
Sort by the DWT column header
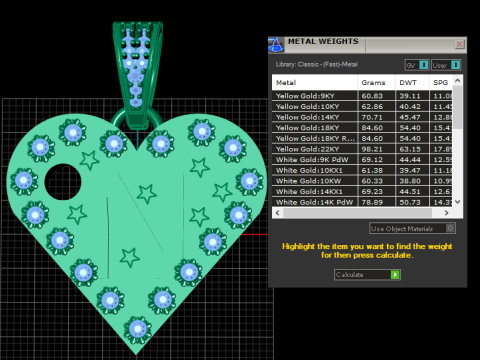tap(412, 83)
